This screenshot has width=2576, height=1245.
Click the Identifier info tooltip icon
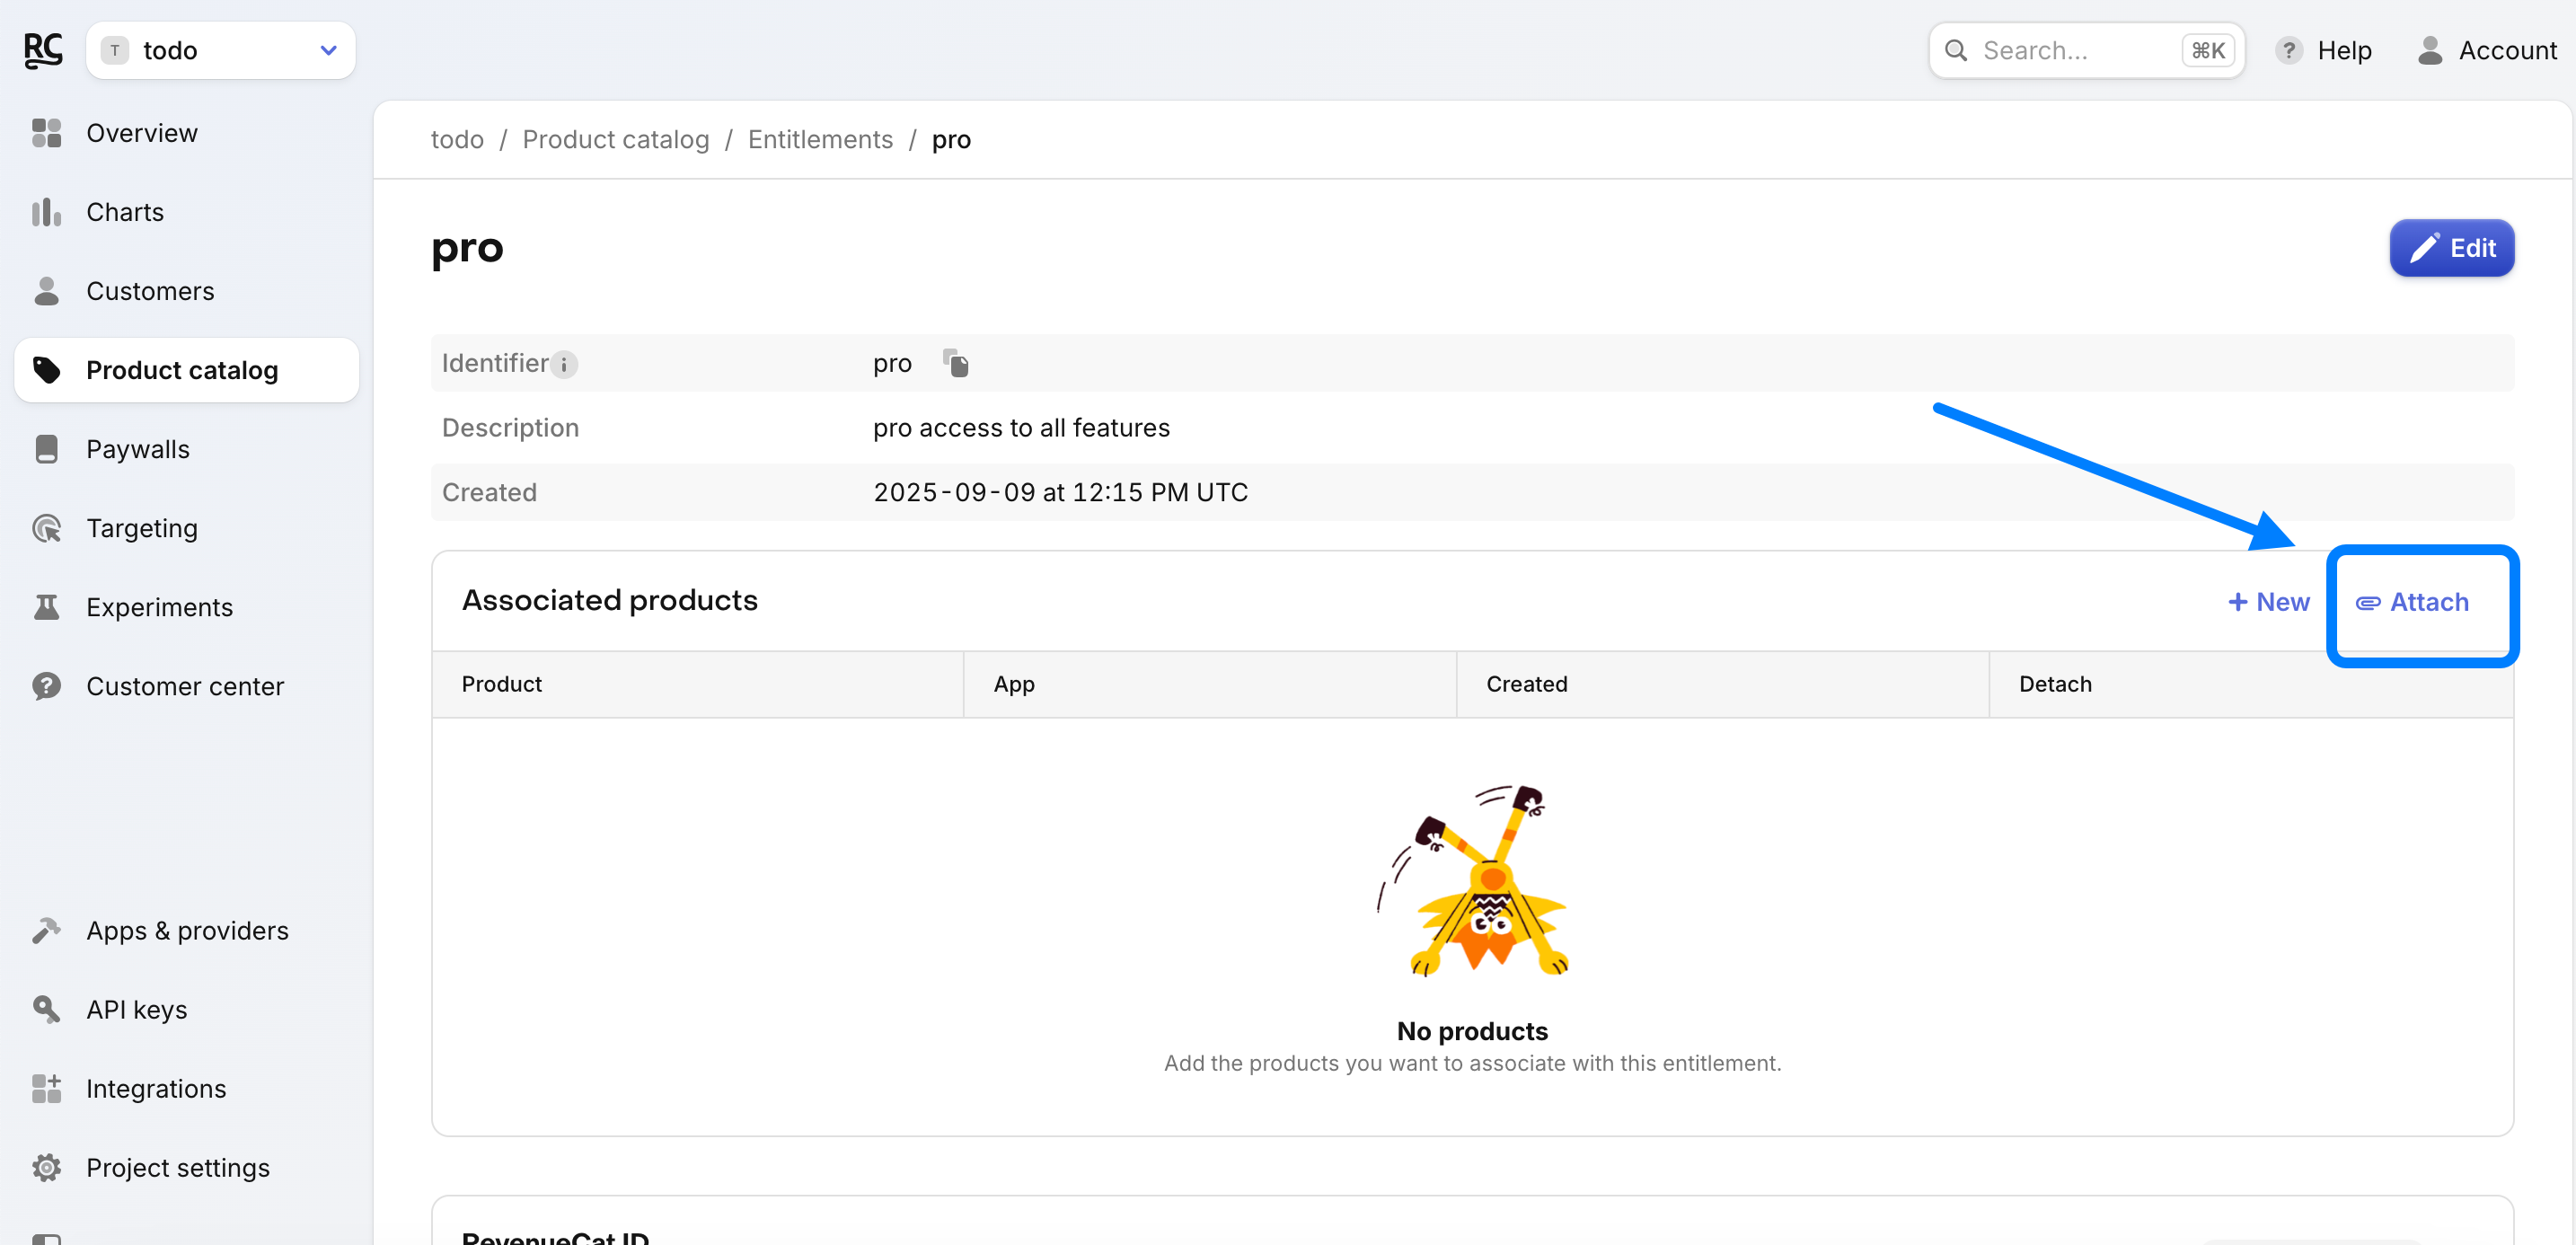click(x=564, y=365)
